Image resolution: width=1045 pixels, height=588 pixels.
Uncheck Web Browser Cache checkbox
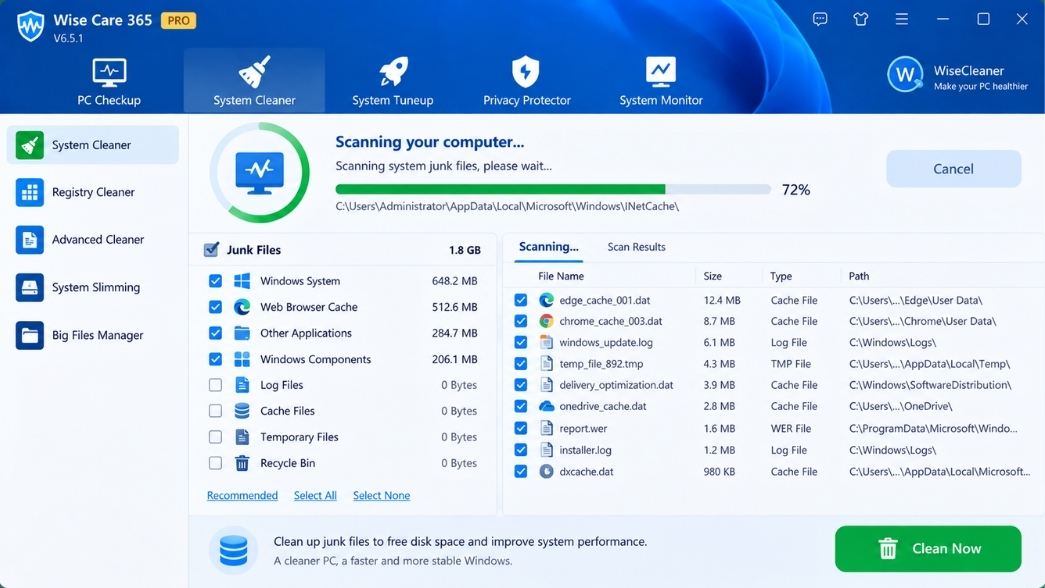(215, 307)
